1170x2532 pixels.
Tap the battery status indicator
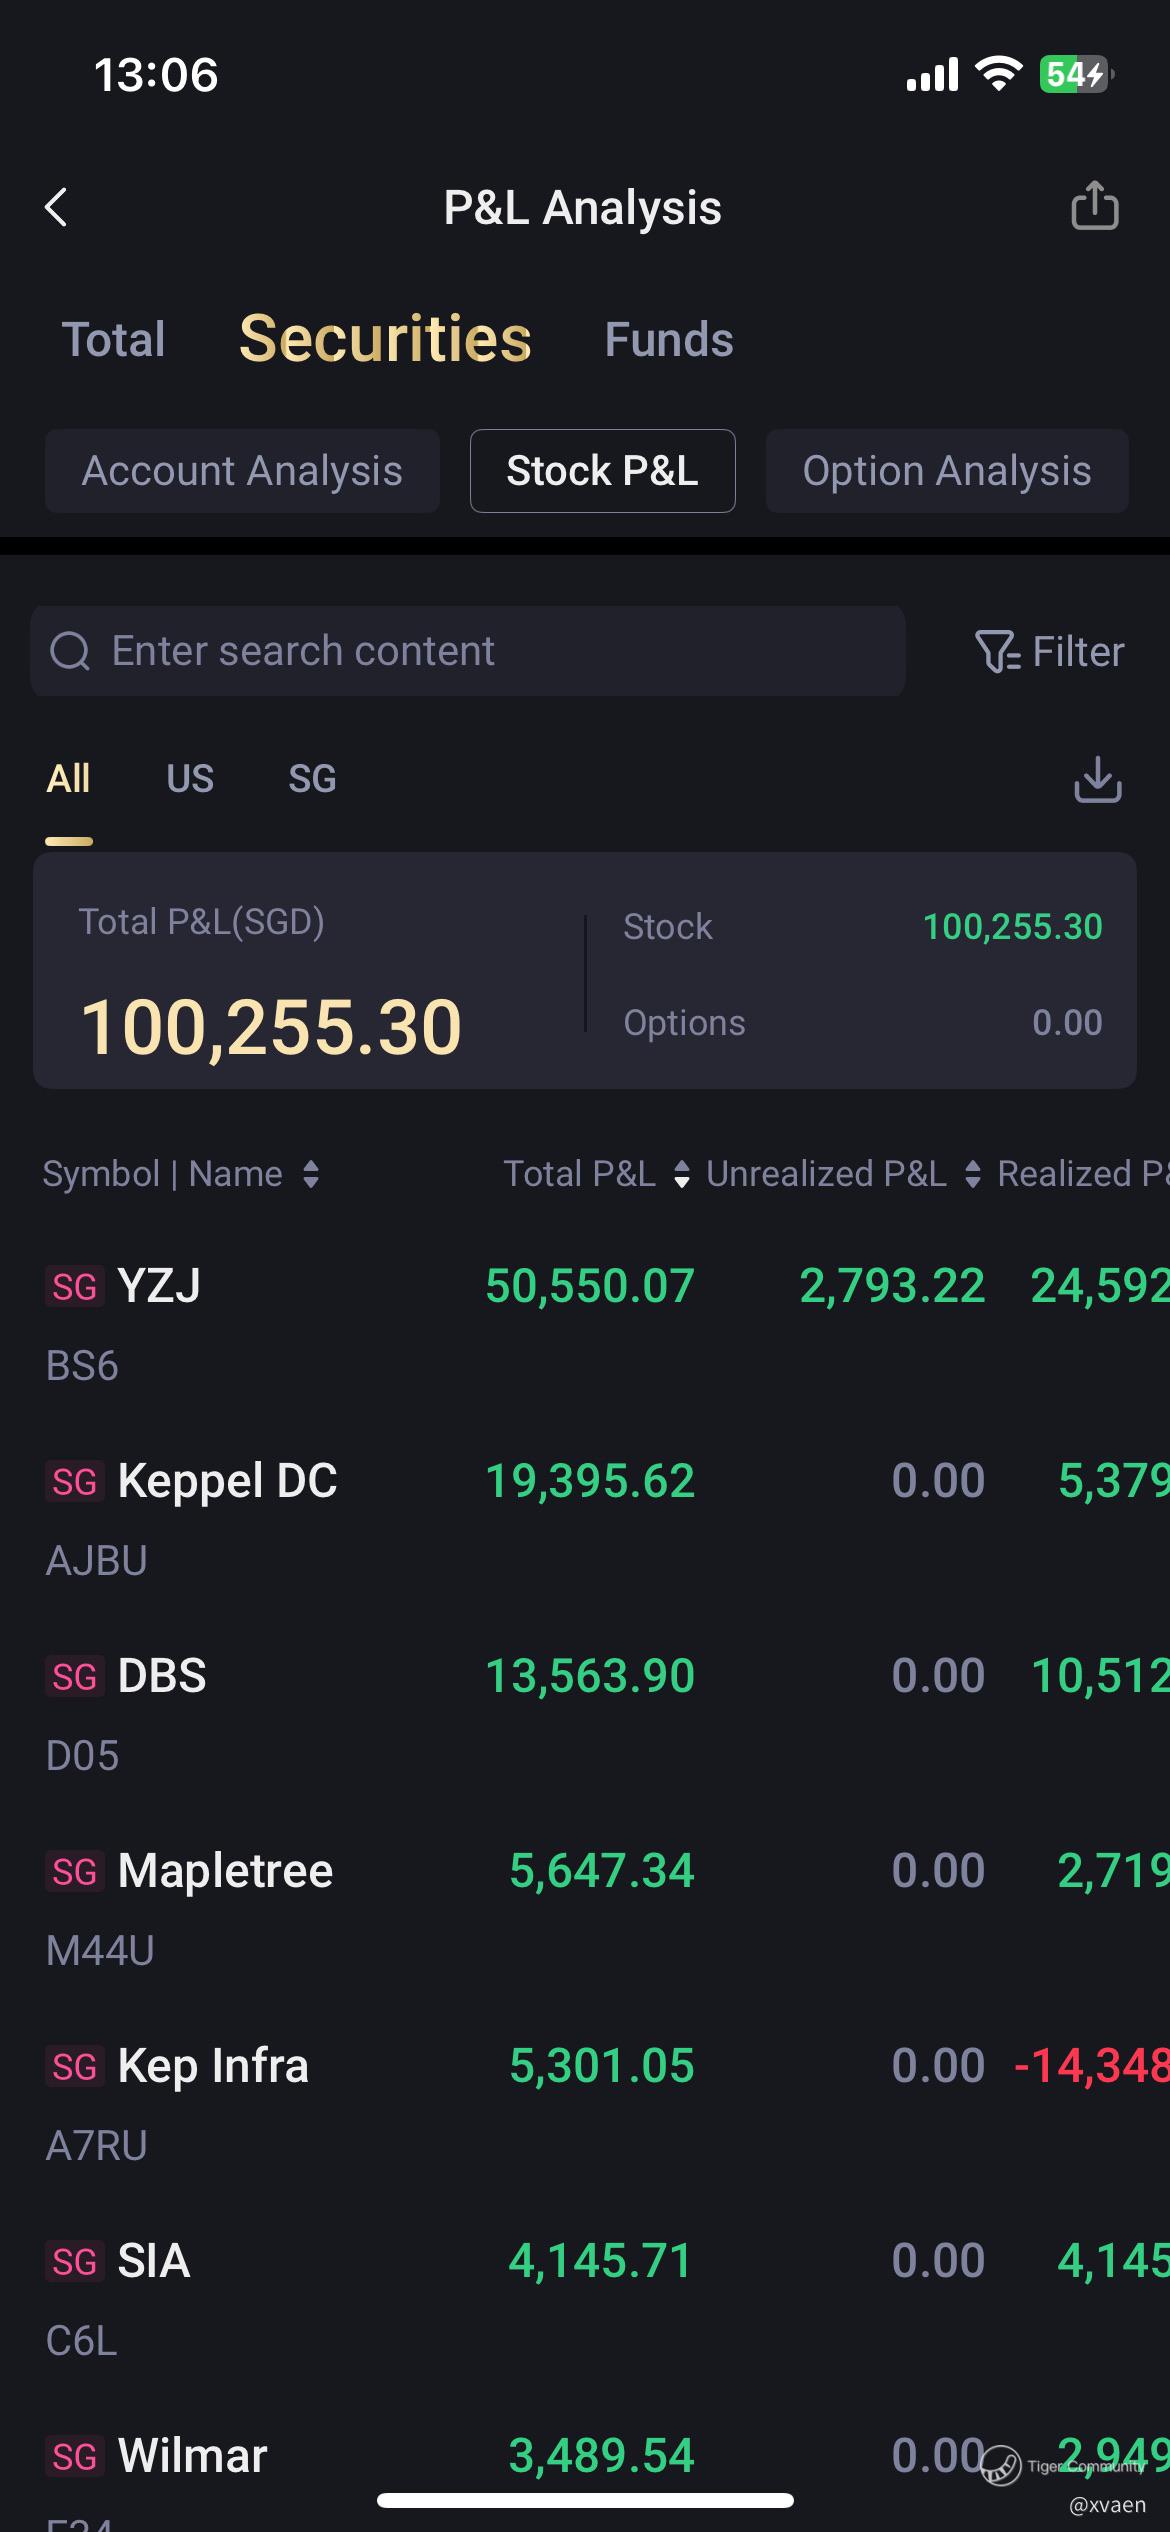pyautogui.click(x=1076, y=74)
